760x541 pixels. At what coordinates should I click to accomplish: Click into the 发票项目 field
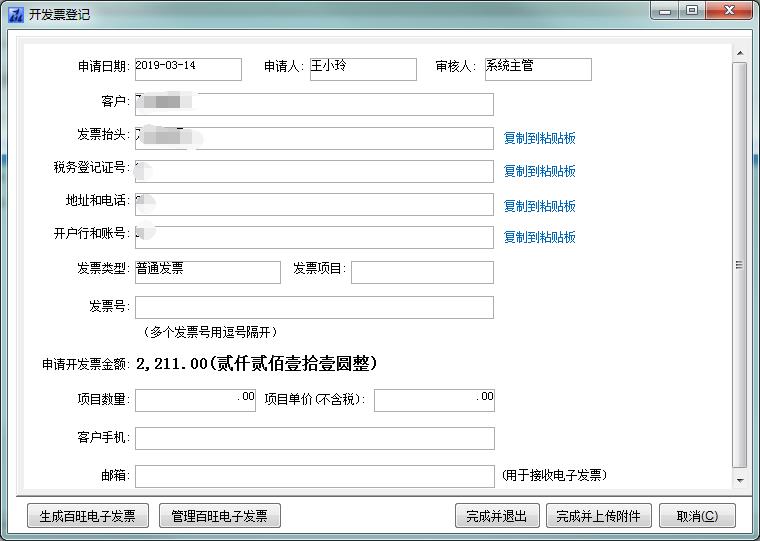pos(422,272)
